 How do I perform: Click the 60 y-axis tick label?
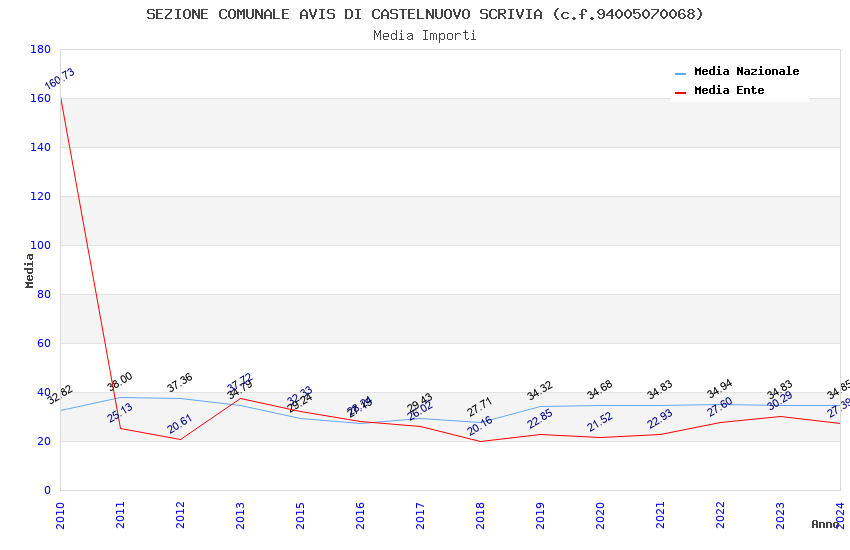(x=43, y=343)
